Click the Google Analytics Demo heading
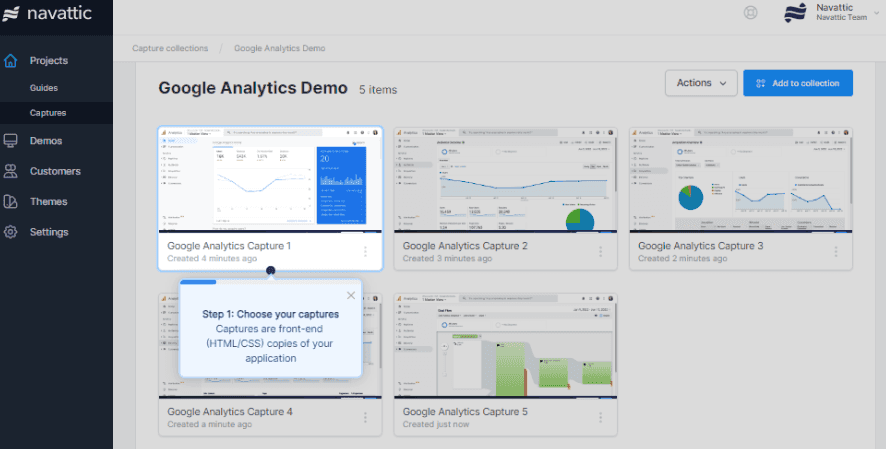Viewport: 886px width, 449px height. coord(253,88)
